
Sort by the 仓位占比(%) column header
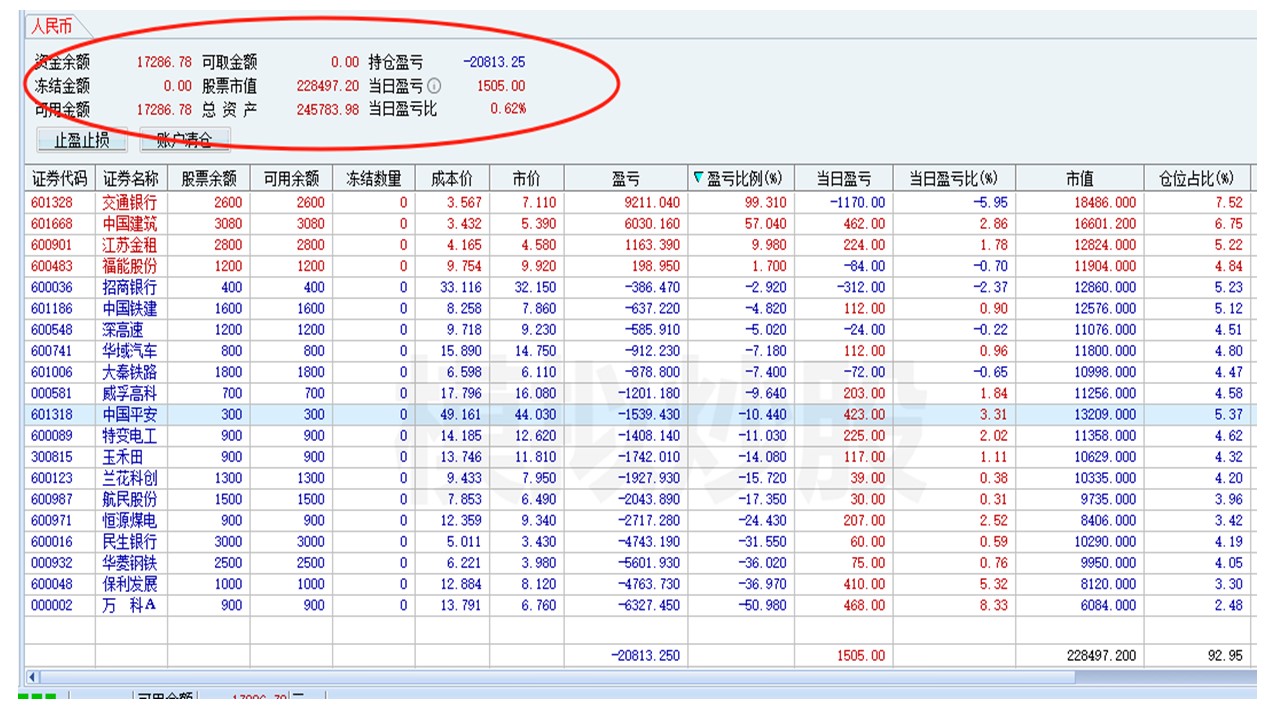point(1198,179)
